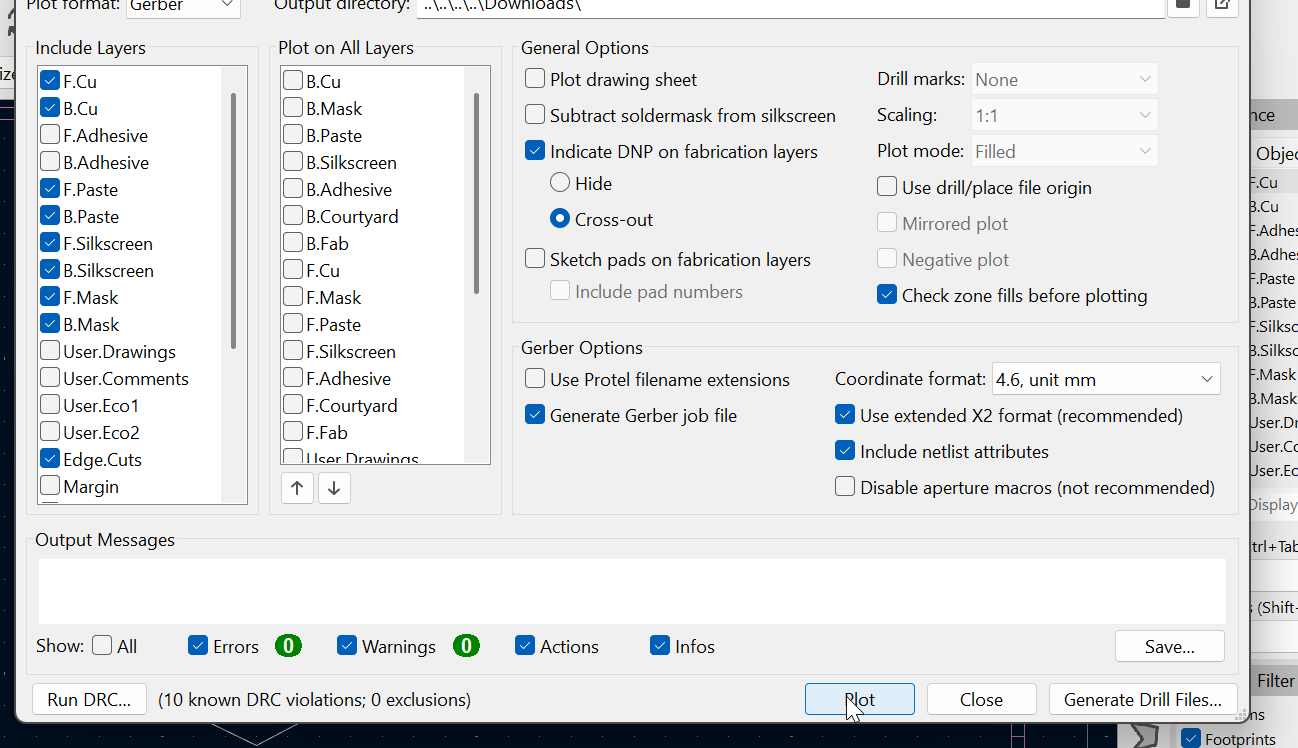Click the move-up arrow below Plot on All Layers
Viewport: 1298px width, 748px height.
(297, 488)
